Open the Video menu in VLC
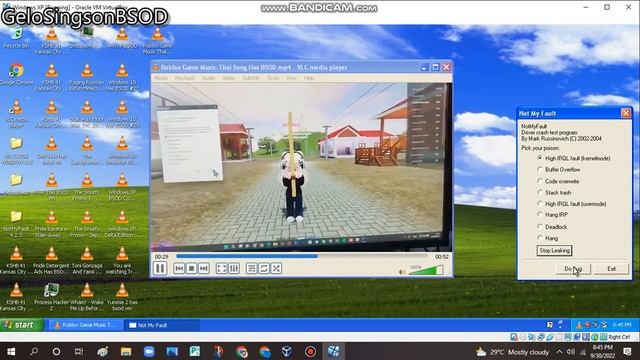The width and height of the screenshot is (640, 360). coord(229,78)
